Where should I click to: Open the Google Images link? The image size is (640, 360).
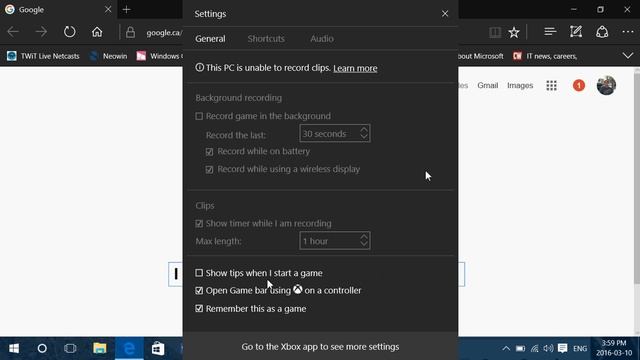[x=520, y=85]
